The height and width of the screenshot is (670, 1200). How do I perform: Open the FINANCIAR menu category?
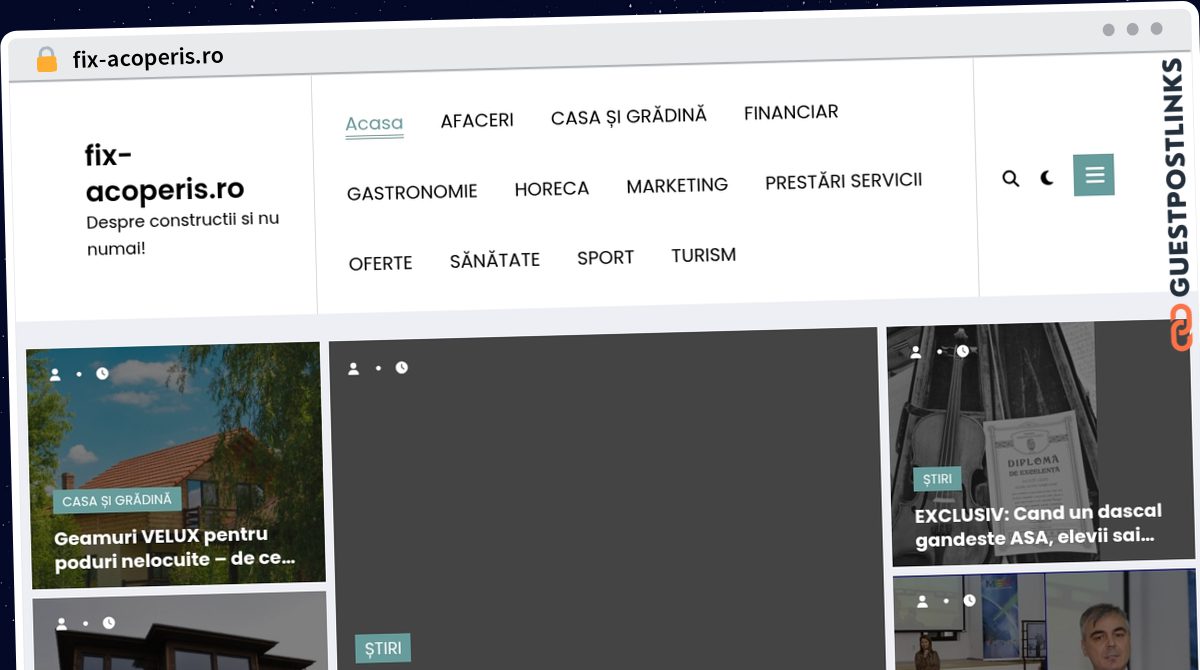click(791, 113)
